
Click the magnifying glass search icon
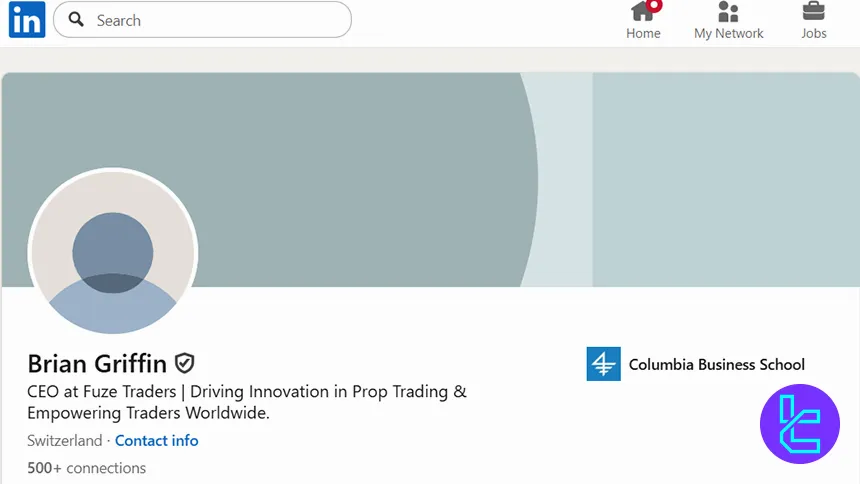point(76,20)
